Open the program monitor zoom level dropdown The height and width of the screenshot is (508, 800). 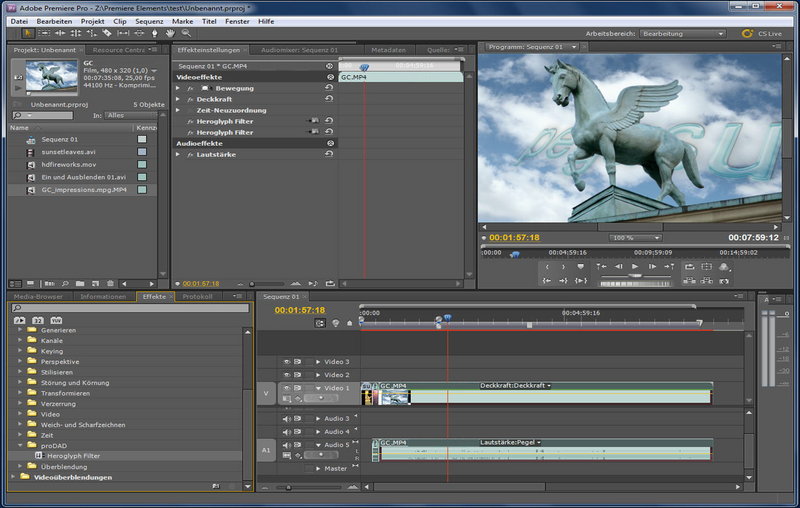(x=635, y=238)
